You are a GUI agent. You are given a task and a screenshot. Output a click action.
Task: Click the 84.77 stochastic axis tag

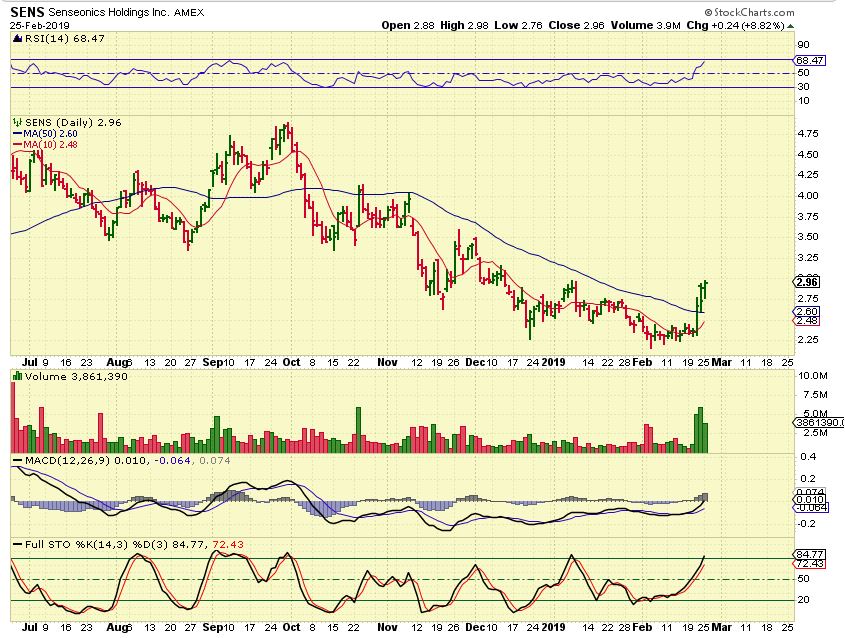click(x=809, y=554)
